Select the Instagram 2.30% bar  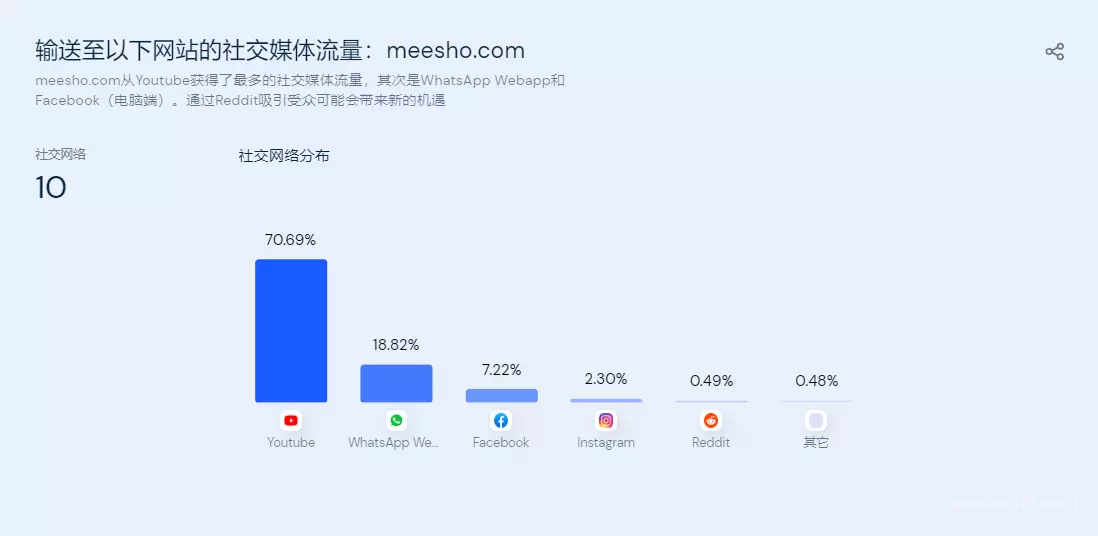606,400
